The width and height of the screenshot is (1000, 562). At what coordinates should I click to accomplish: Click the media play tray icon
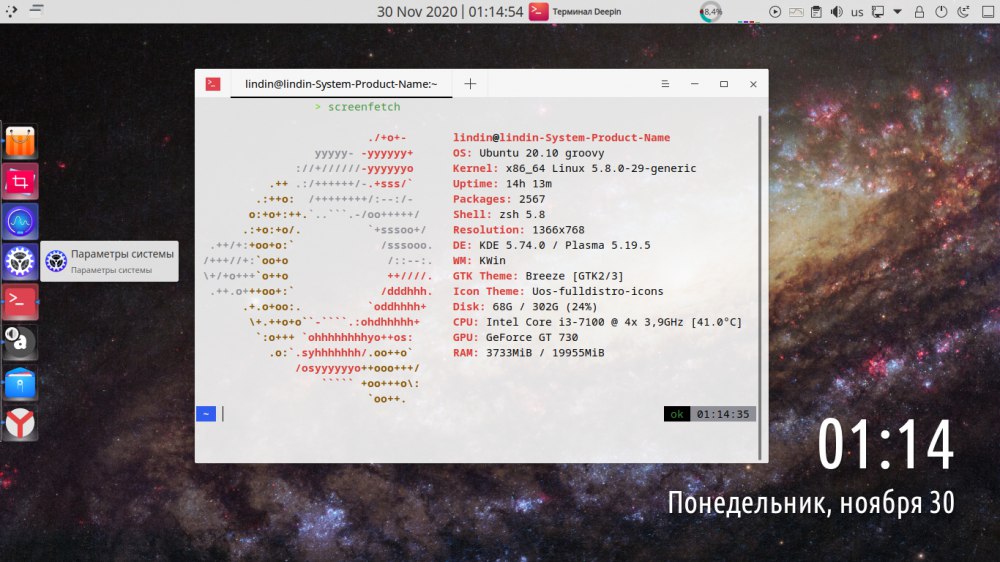point(775,11)
